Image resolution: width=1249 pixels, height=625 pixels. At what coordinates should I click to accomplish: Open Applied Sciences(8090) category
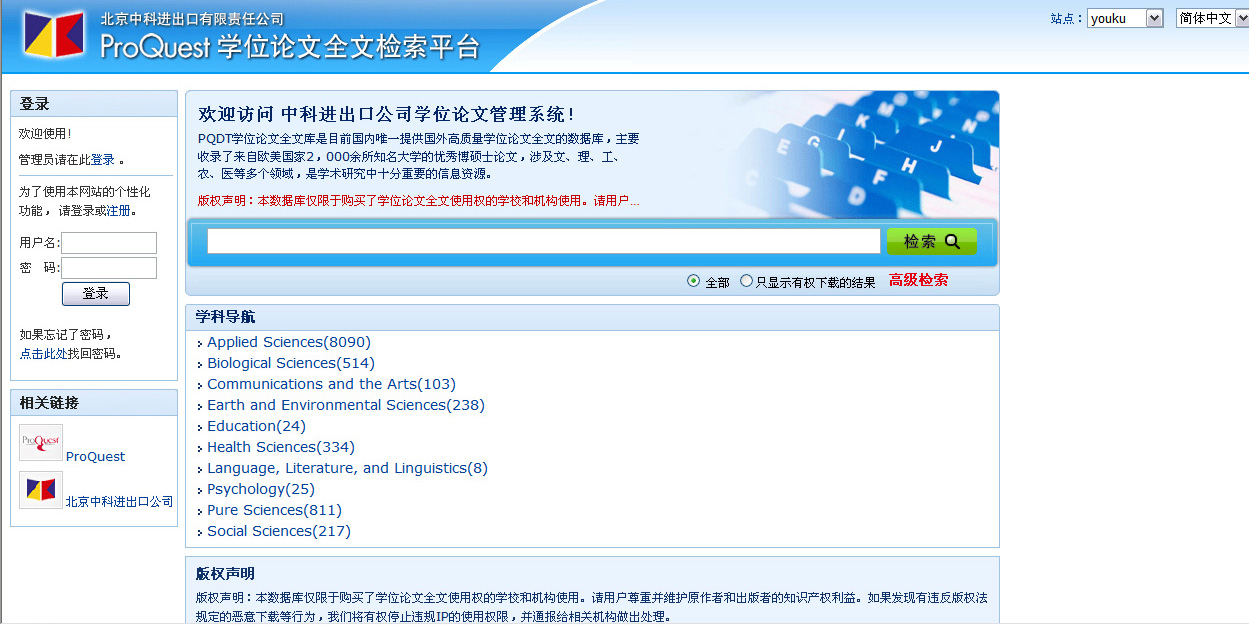288,342
